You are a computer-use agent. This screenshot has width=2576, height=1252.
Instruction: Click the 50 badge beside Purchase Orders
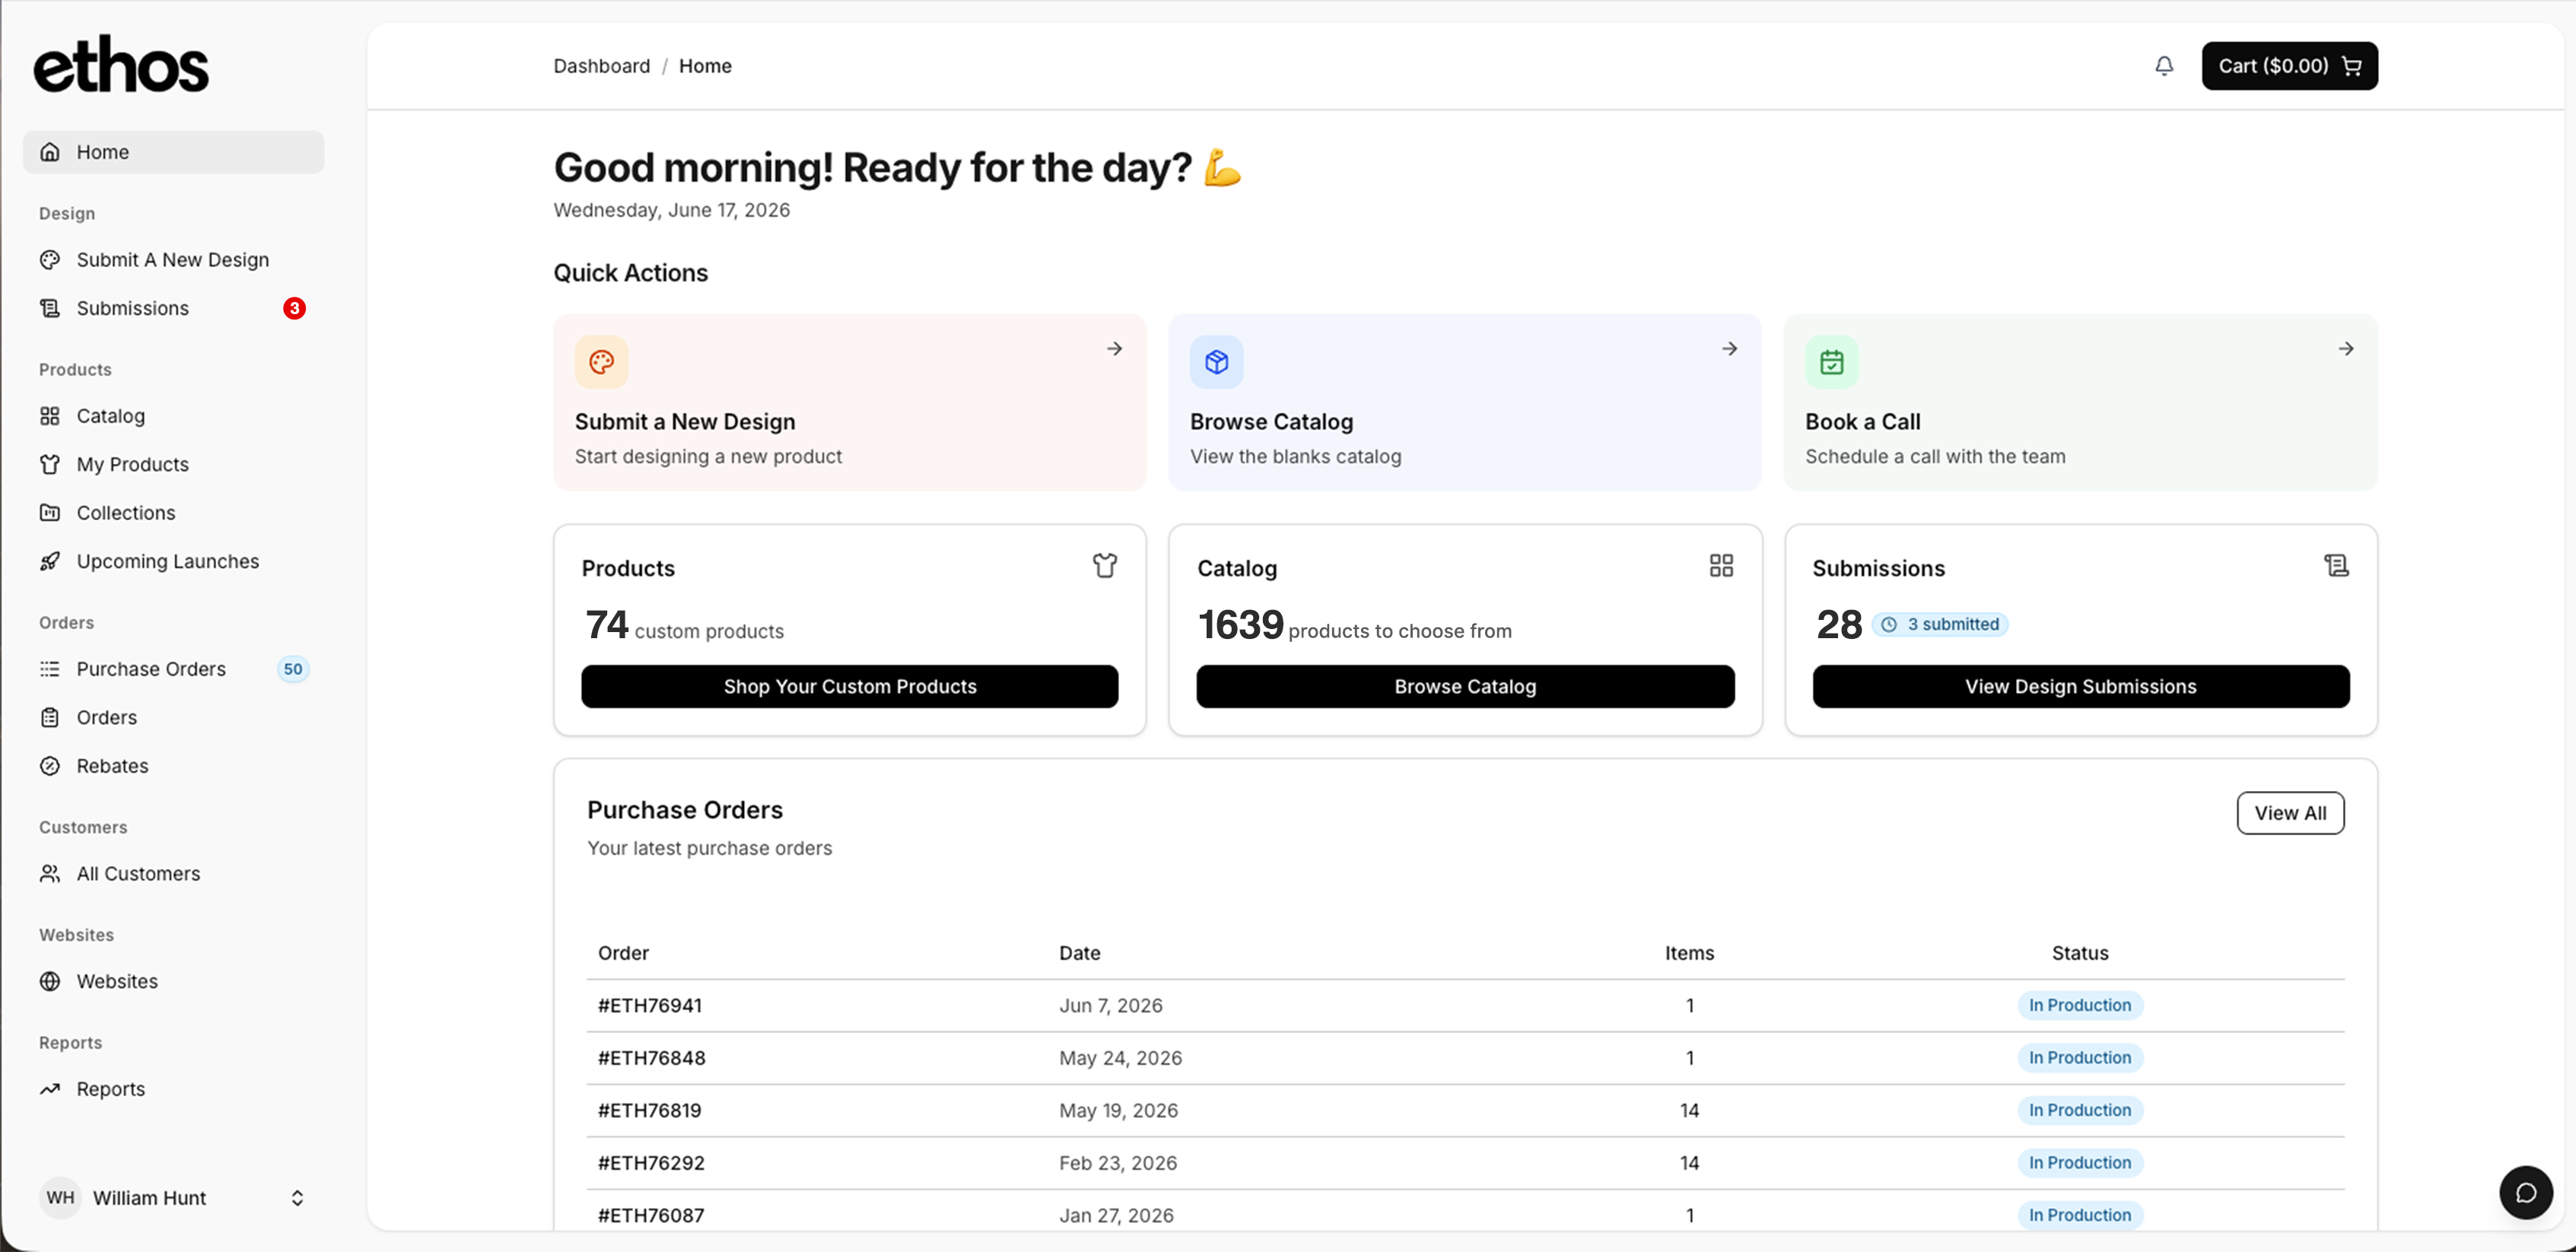[292, 669]
